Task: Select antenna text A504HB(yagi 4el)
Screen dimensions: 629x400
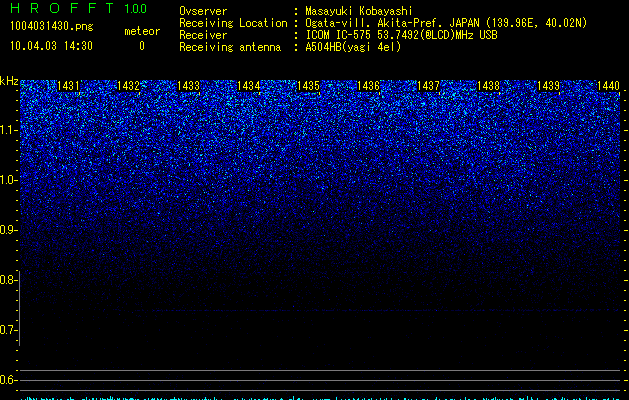Action: (353, 47)
